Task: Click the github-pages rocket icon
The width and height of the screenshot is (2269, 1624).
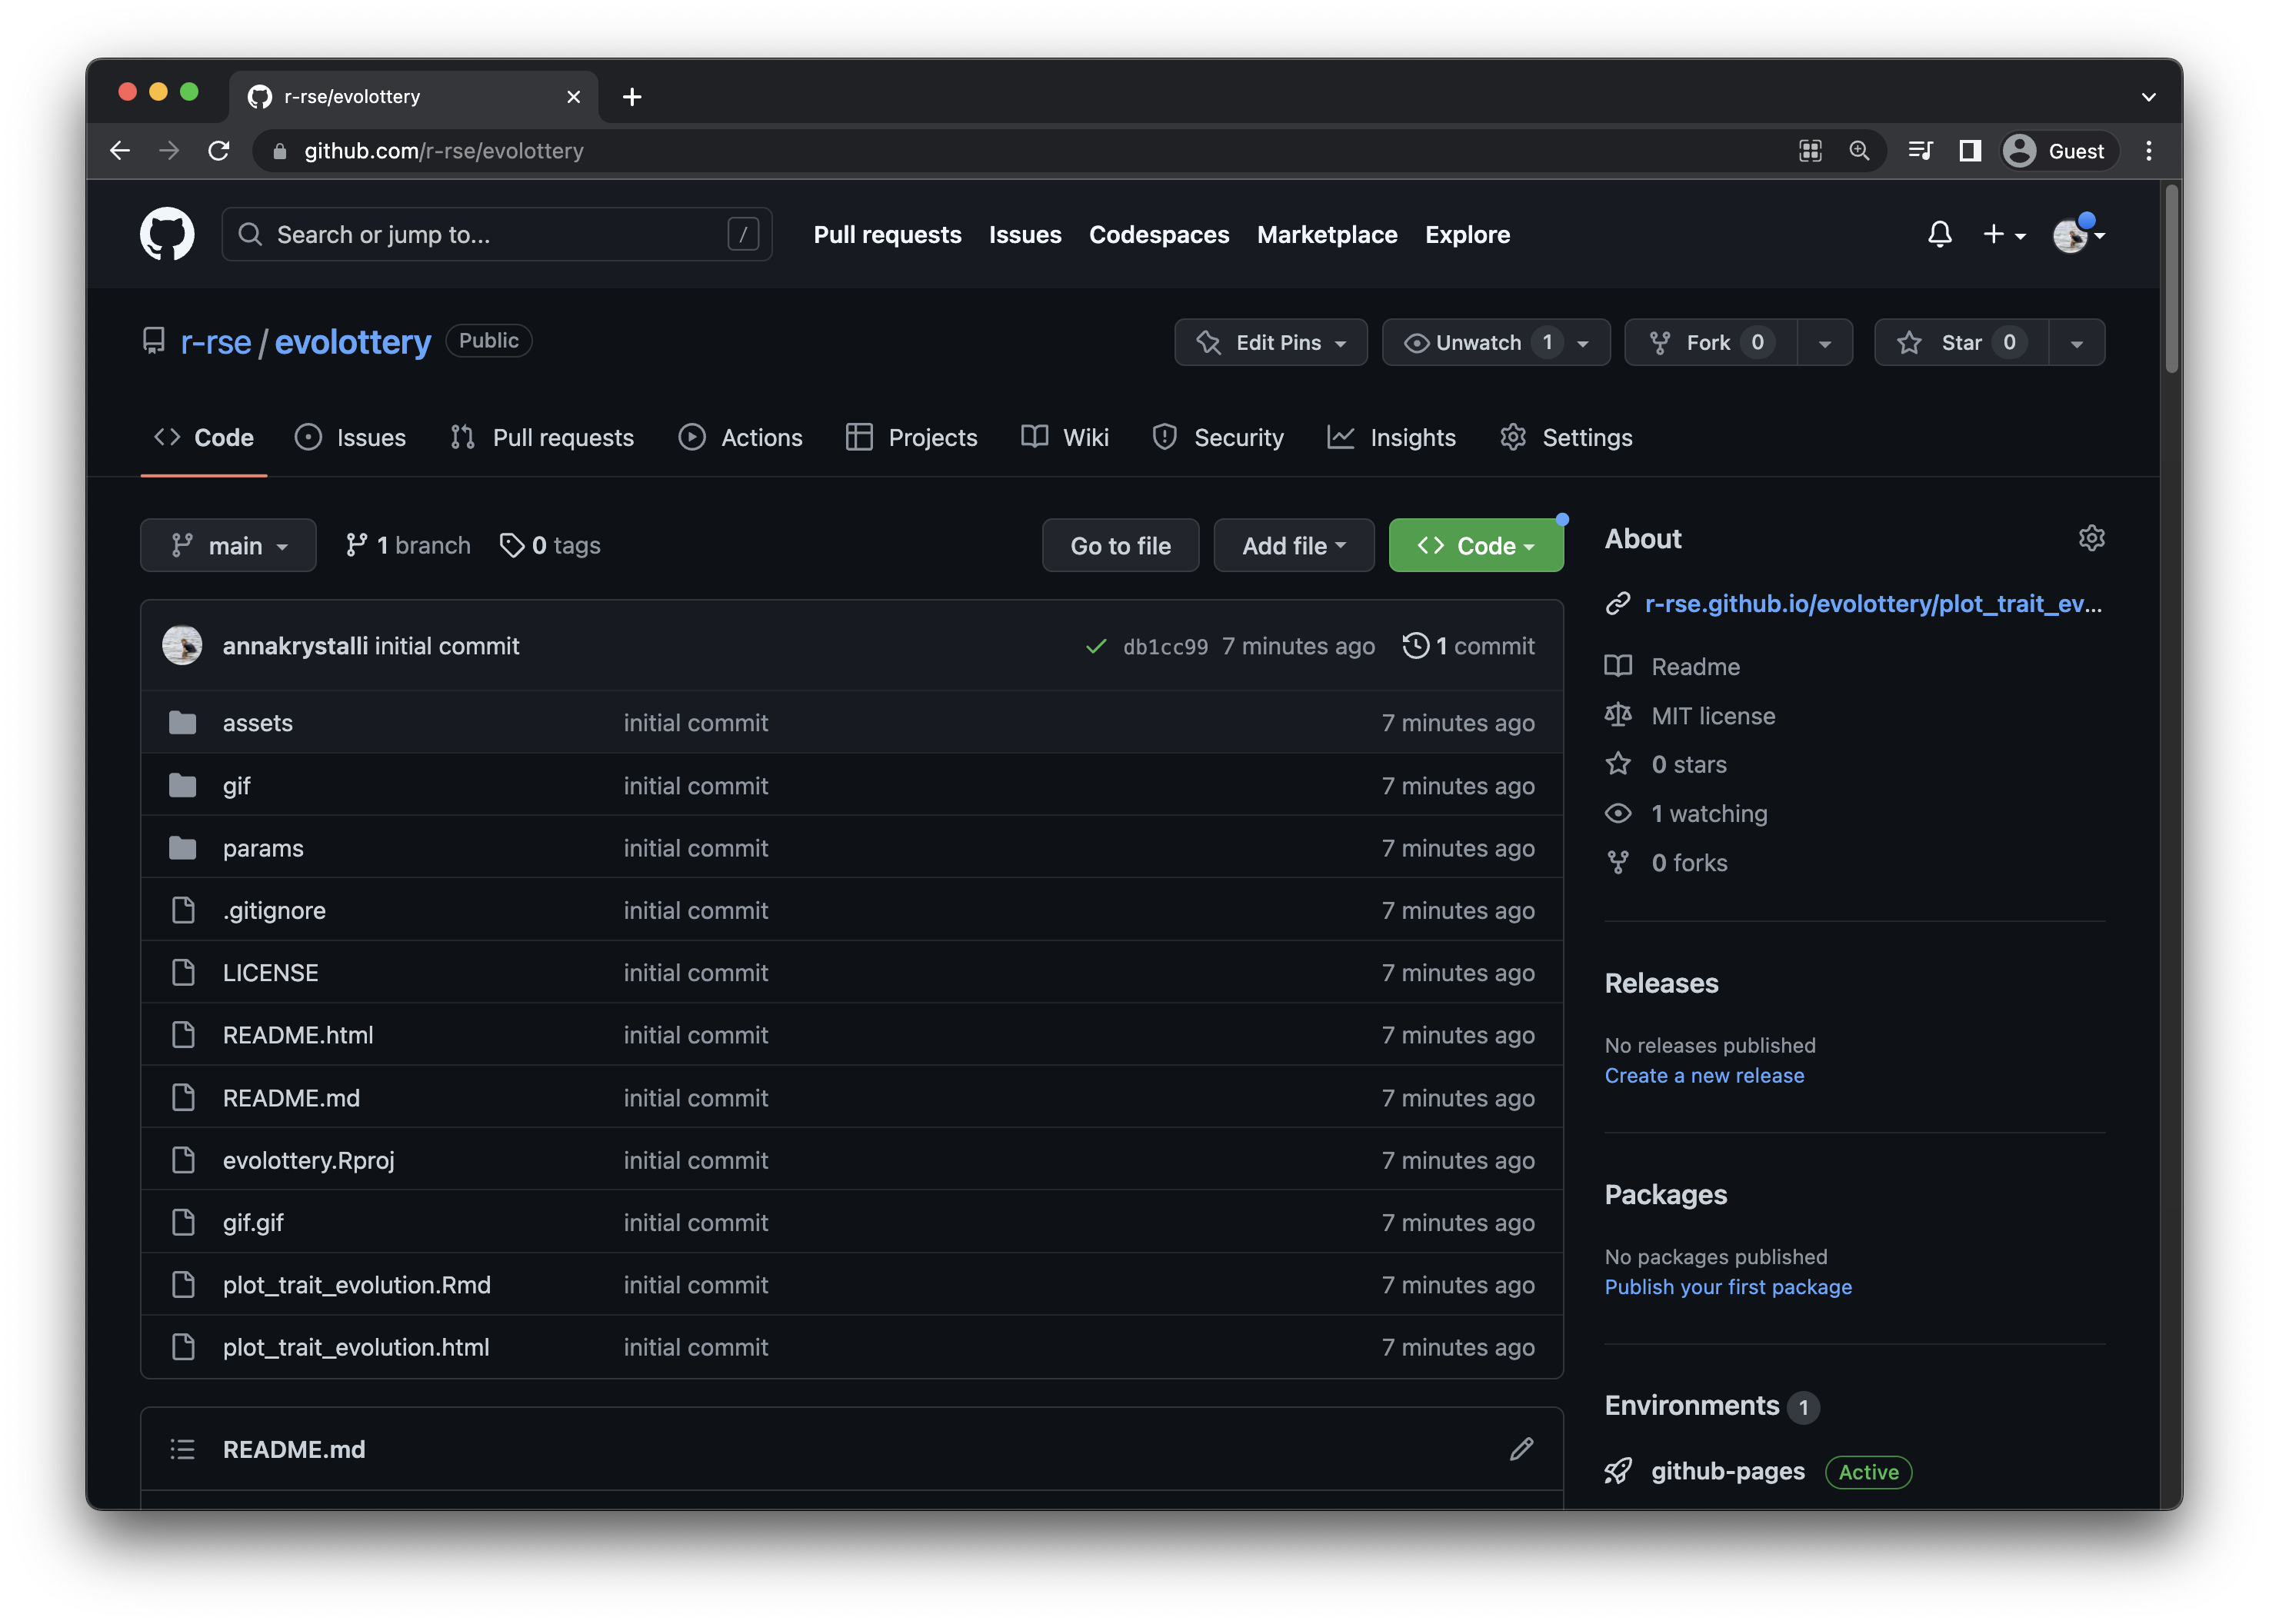Action: 1618,1471
